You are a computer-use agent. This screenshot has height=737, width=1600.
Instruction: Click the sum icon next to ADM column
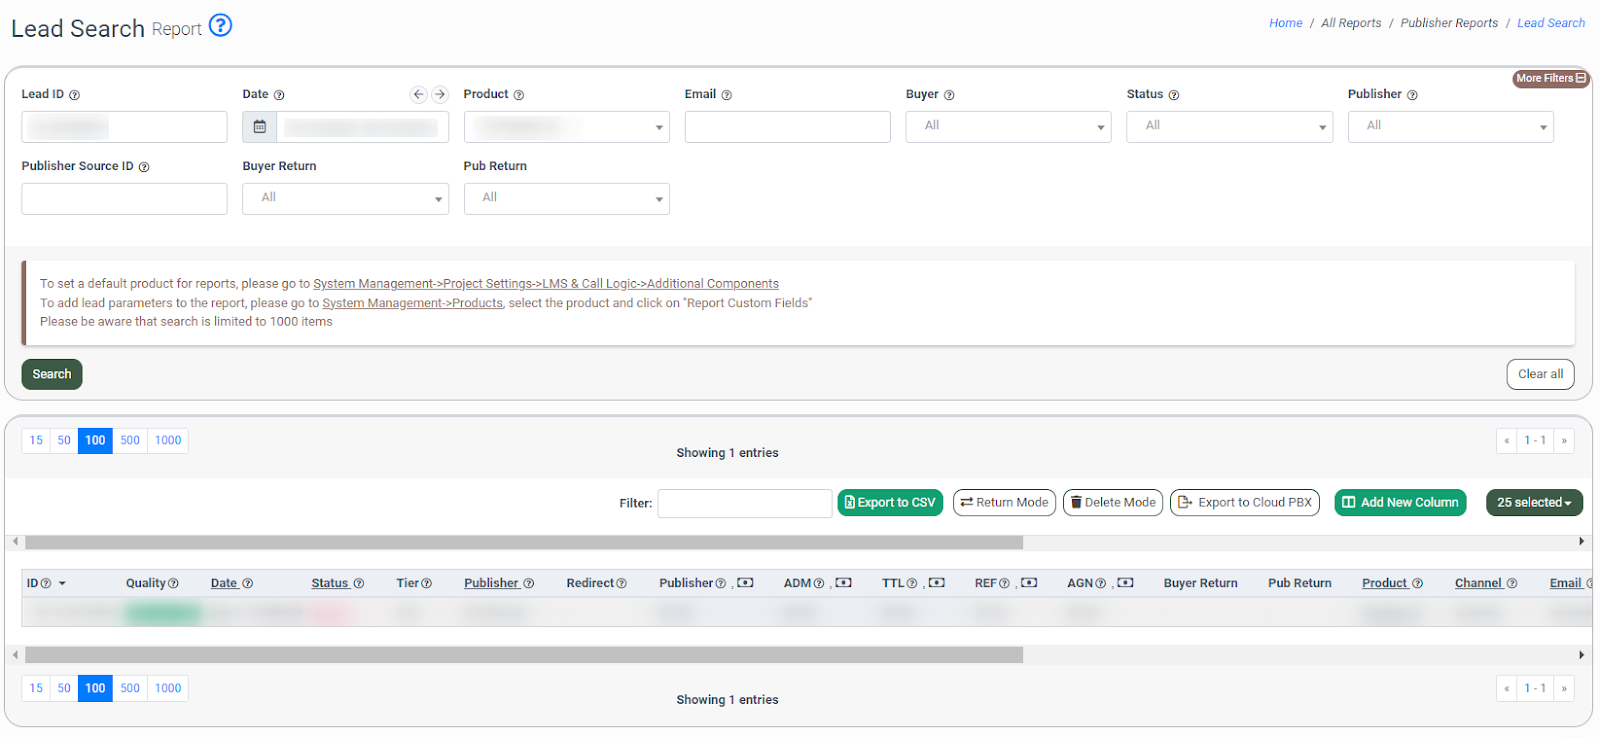(x=843, y=583)
